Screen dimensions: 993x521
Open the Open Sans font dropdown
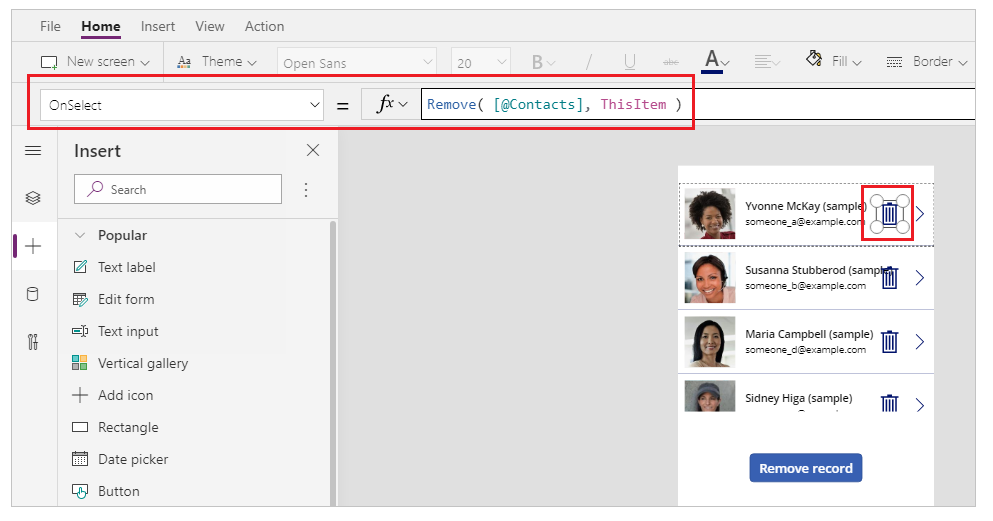point(357,63)
